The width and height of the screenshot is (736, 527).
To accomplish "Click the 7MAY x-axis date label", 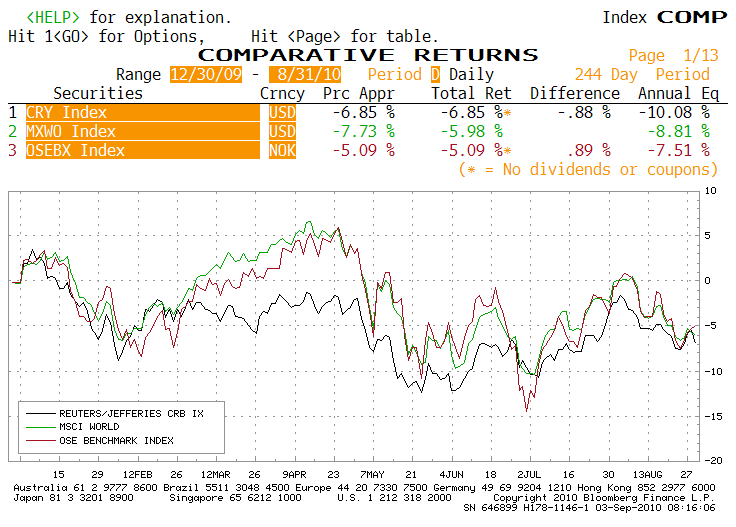I will click(x=372, y=474).
